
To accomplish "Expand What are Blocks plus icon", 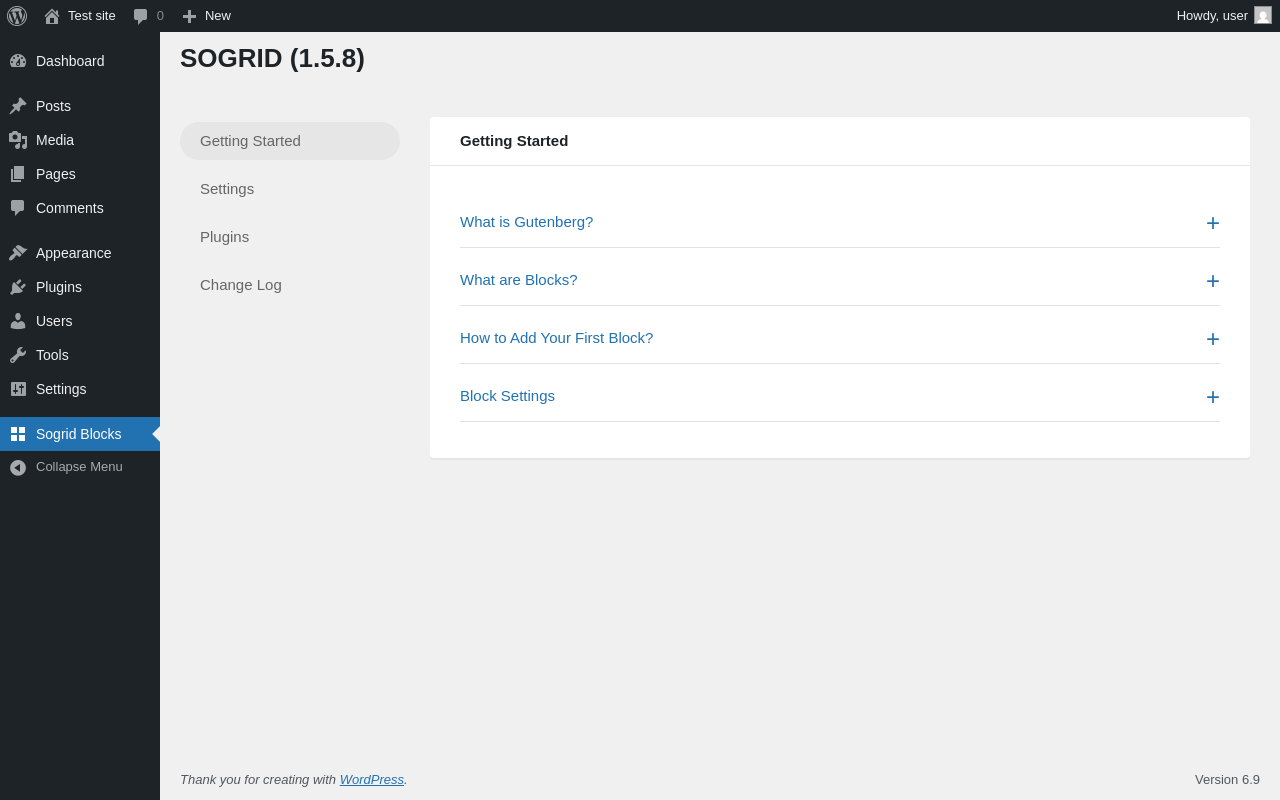I will 1213,281.
